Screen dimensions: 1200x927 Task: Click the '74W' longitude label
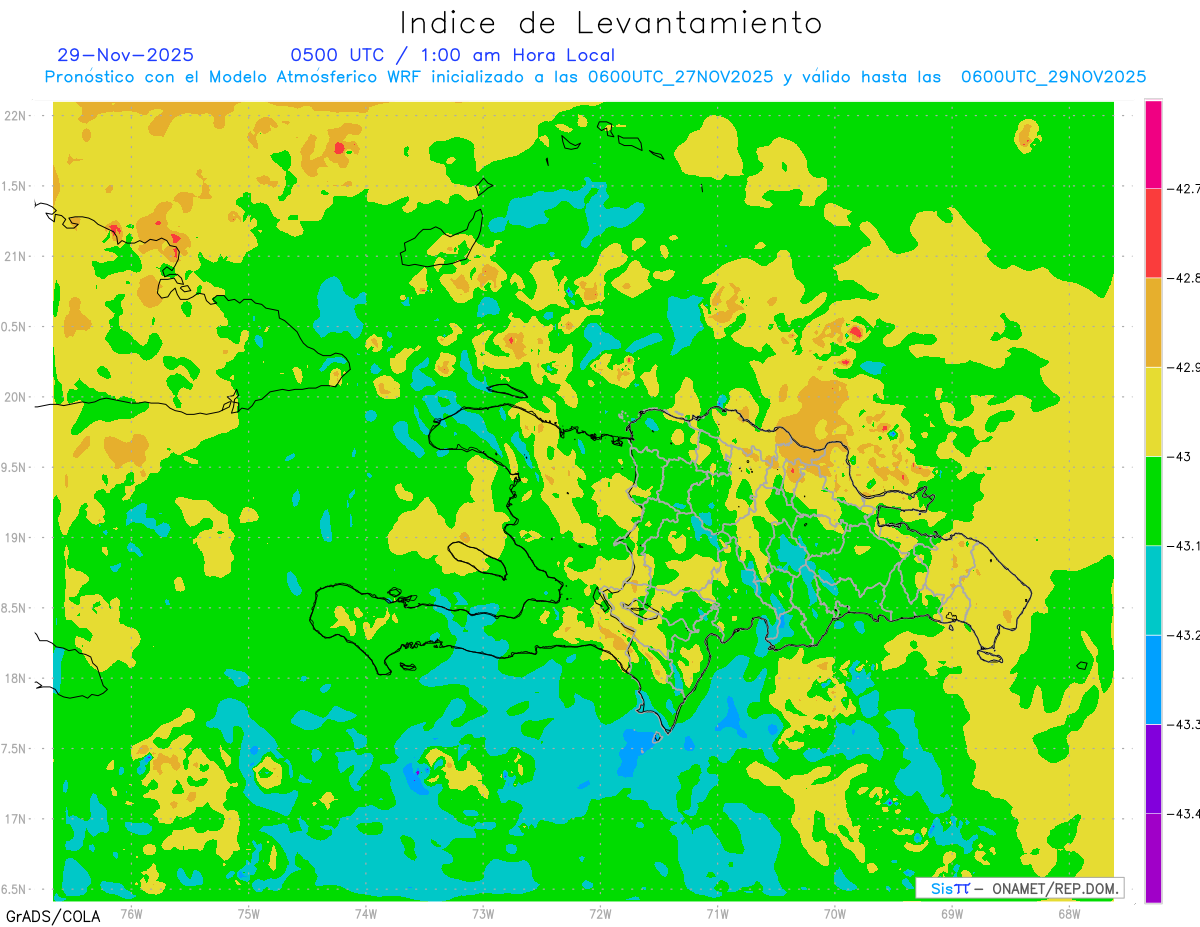(365, 913)
